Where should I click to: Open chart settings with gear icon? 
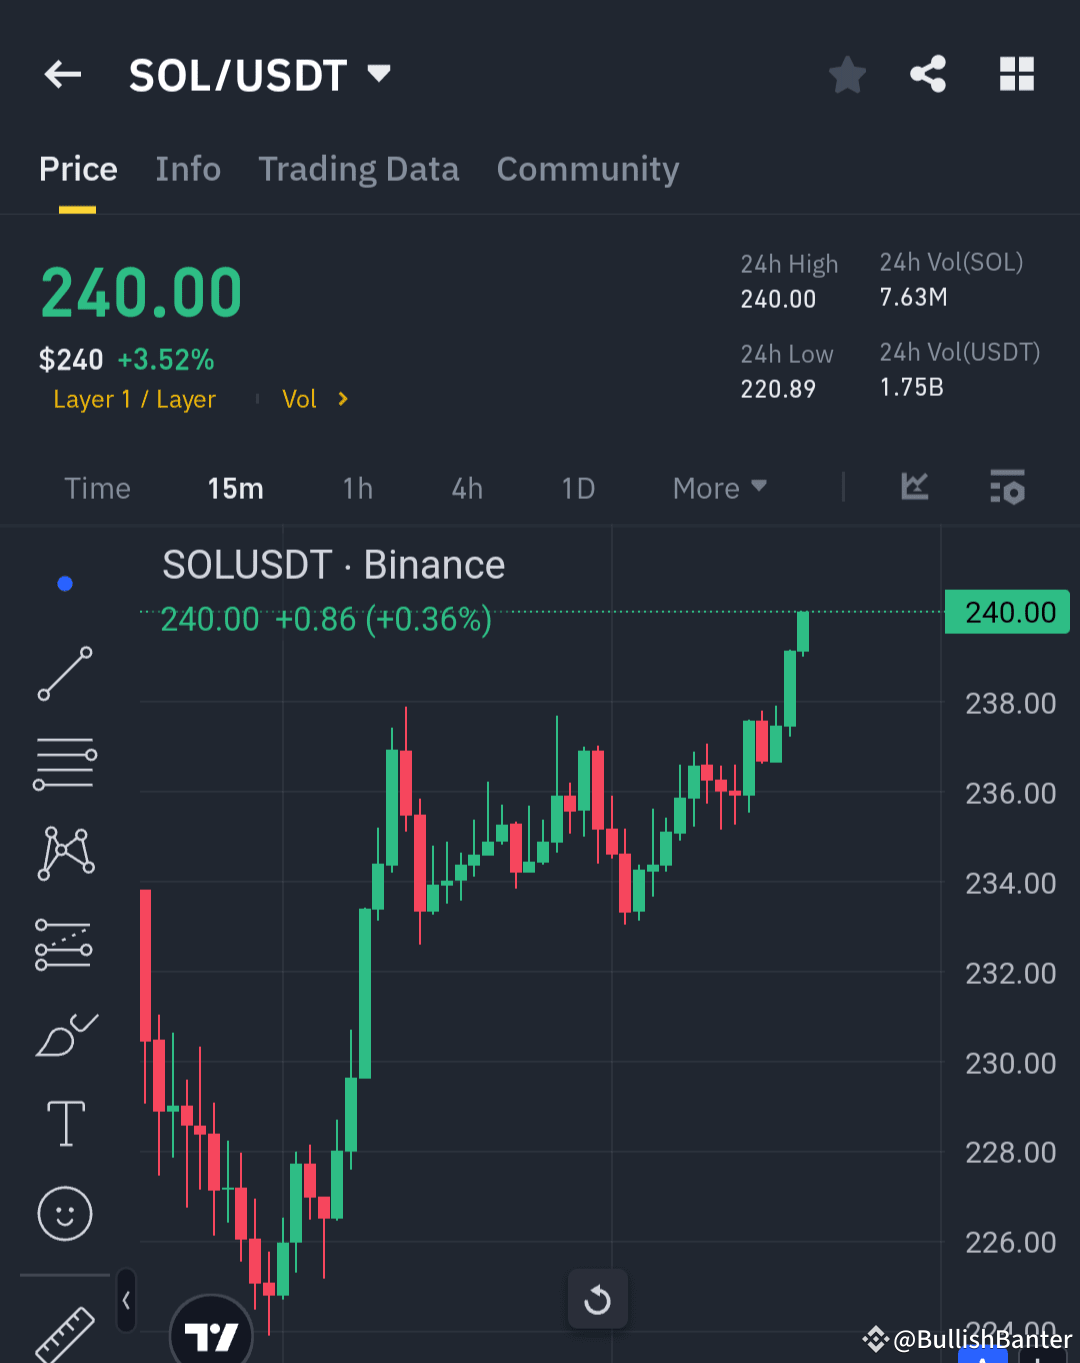[x=1007, y=488]
